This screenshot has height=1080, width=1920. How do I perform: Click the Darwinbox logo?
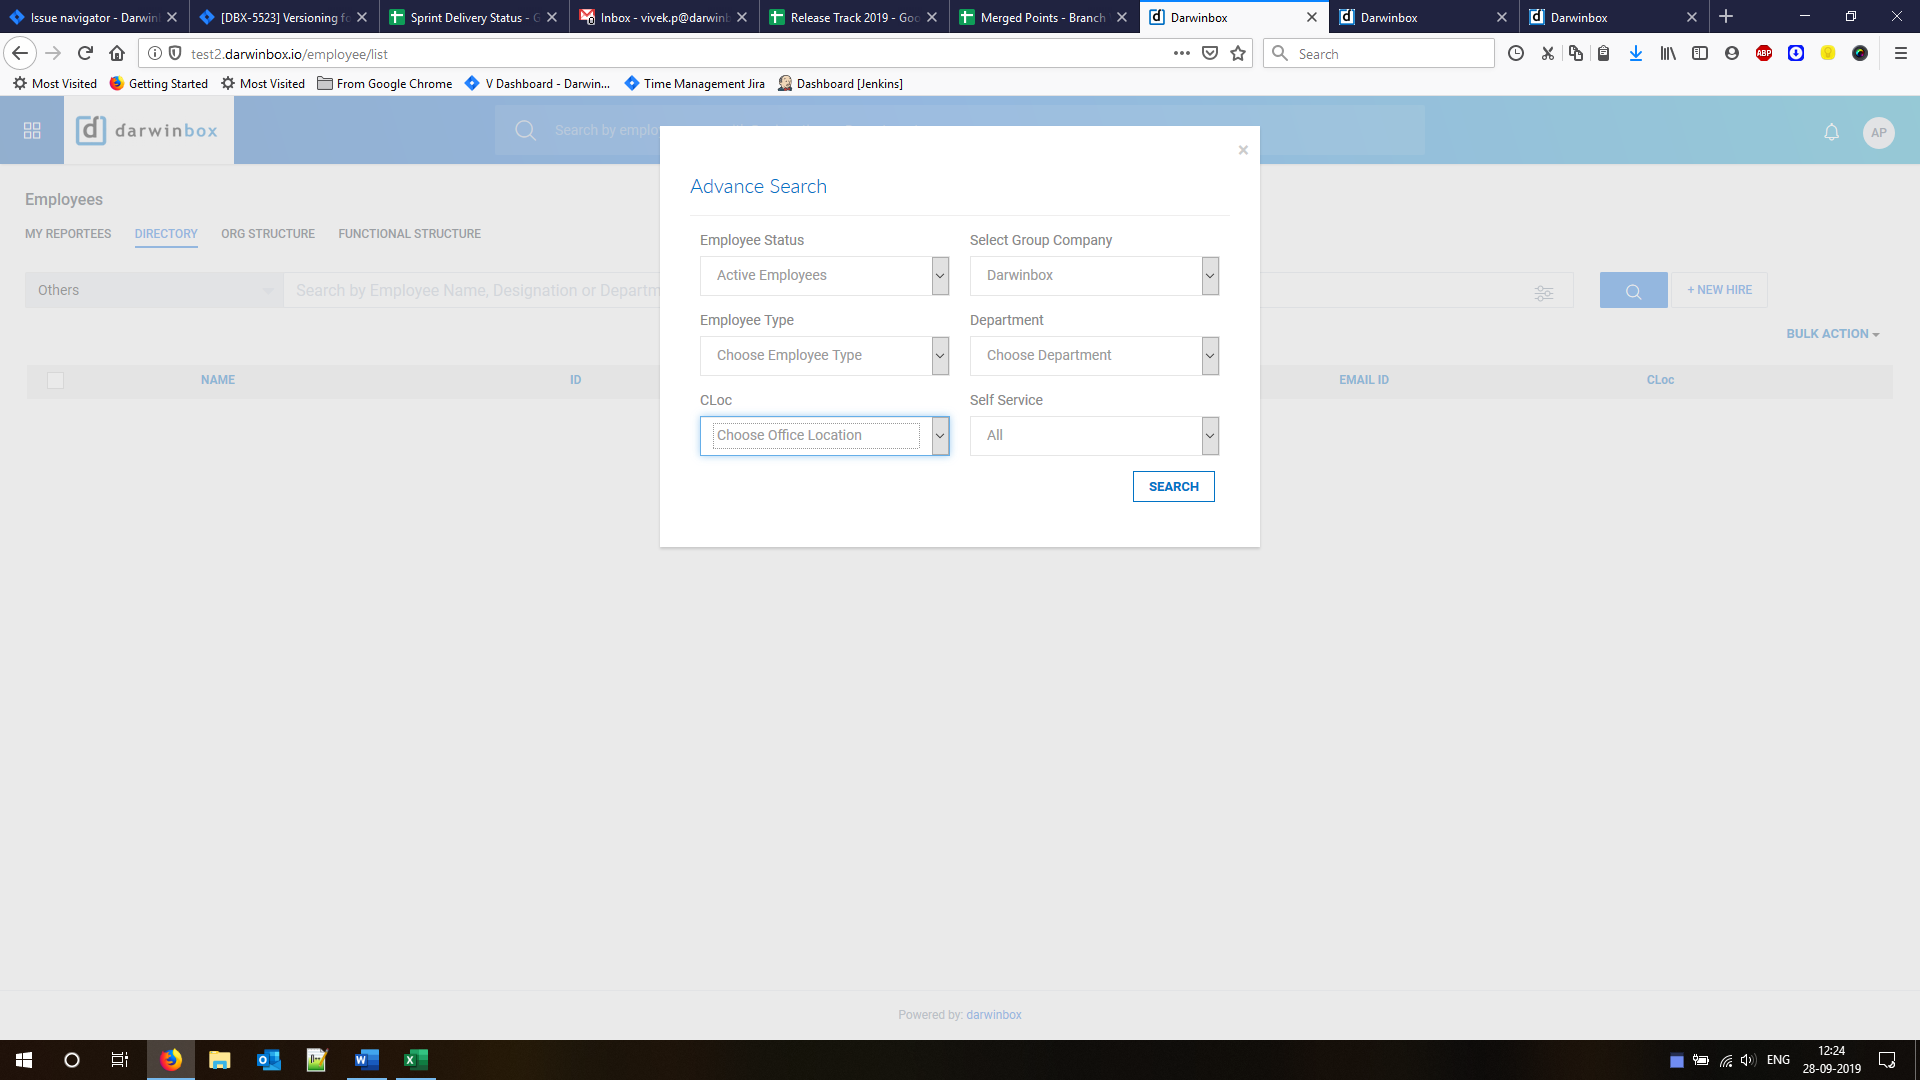pos(148,131)
